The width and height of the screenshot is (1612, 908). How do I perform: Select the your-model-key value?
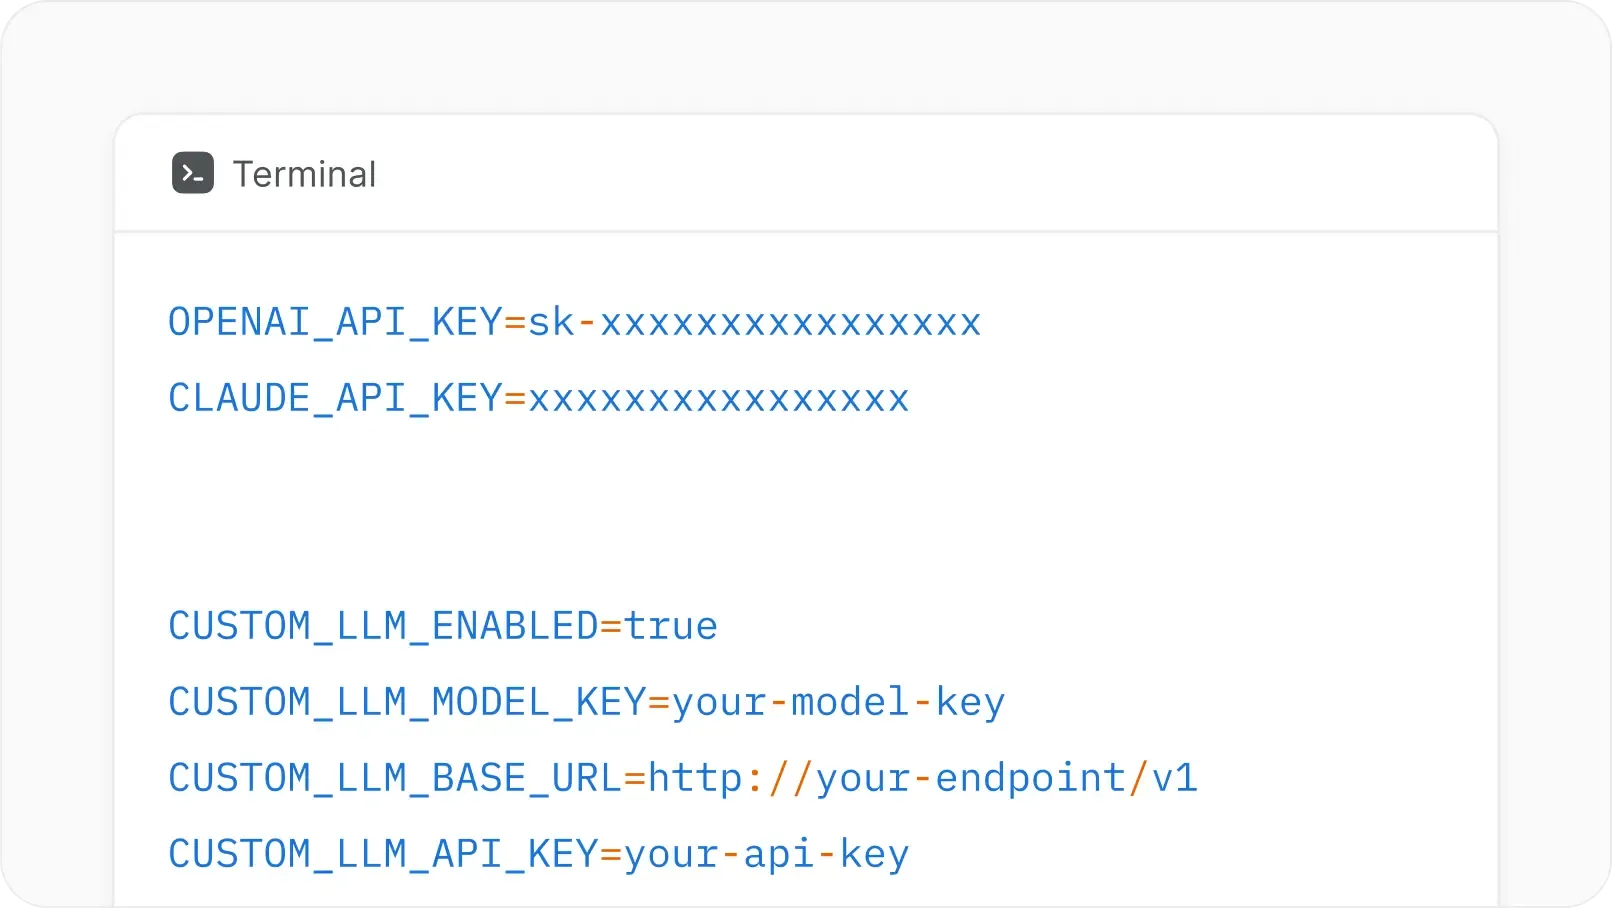click(838, 703)
